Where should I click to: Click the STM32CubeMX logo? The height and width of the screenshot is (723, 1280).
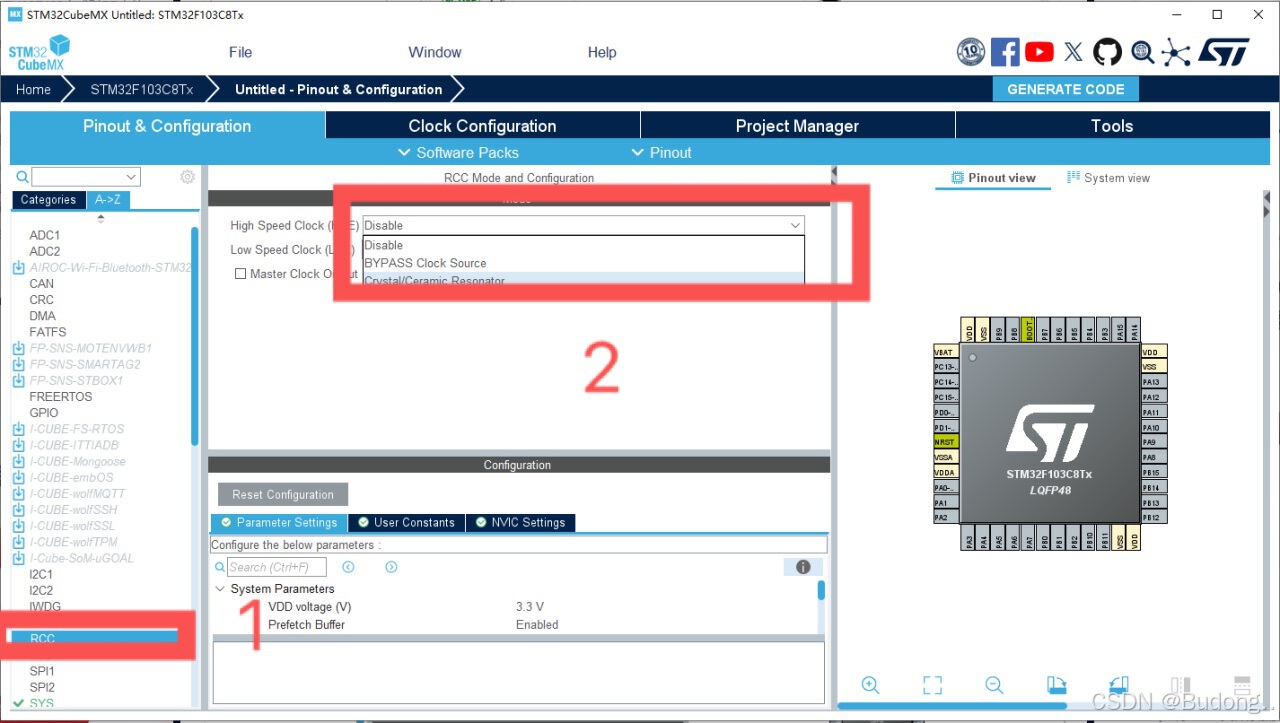pyautogui.click(x=40, y=53)
